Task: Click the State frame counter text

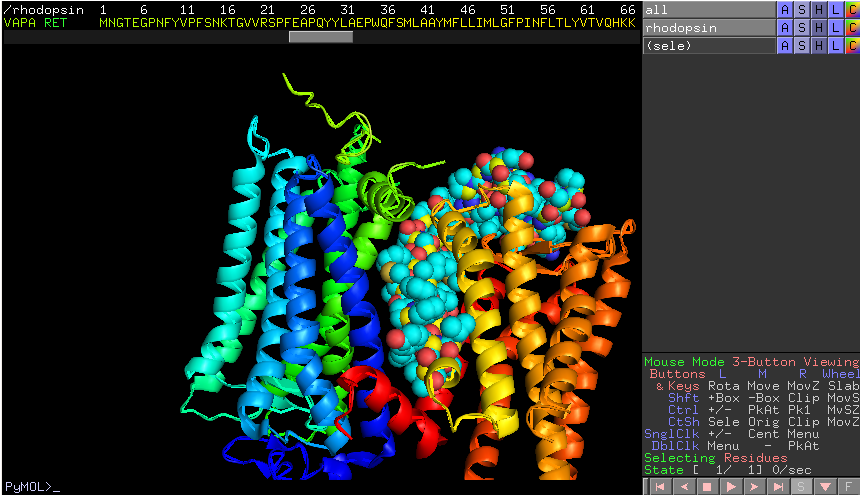Action: click(727, 470)
